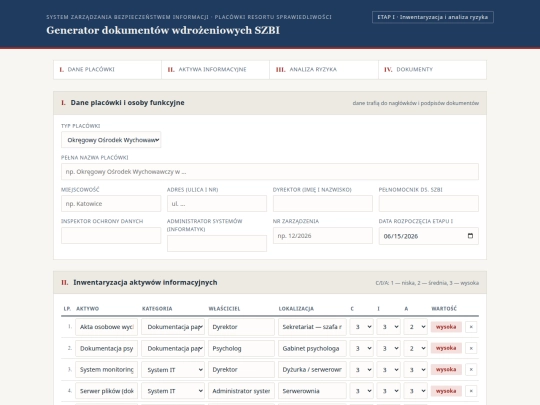Open the Dokumenty tab

[433, 70]
